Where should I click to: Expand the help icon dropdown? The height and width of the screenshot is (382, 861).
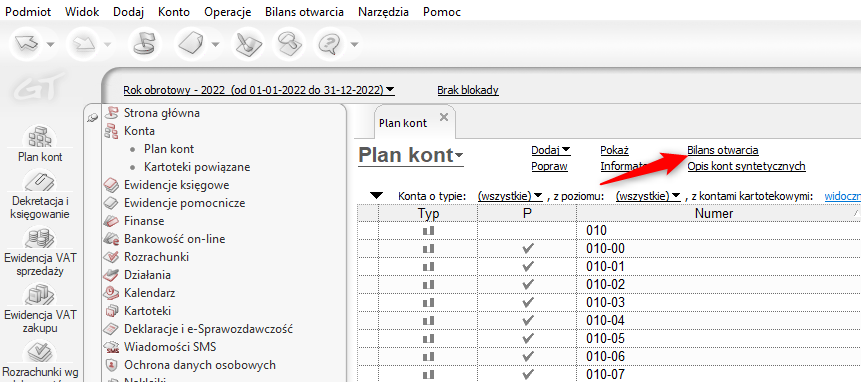coord(354,44)
